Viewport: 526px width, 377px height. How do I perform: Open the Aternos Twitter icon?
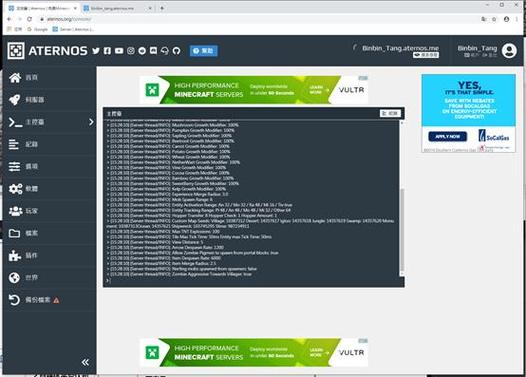[x=96, y=51]
